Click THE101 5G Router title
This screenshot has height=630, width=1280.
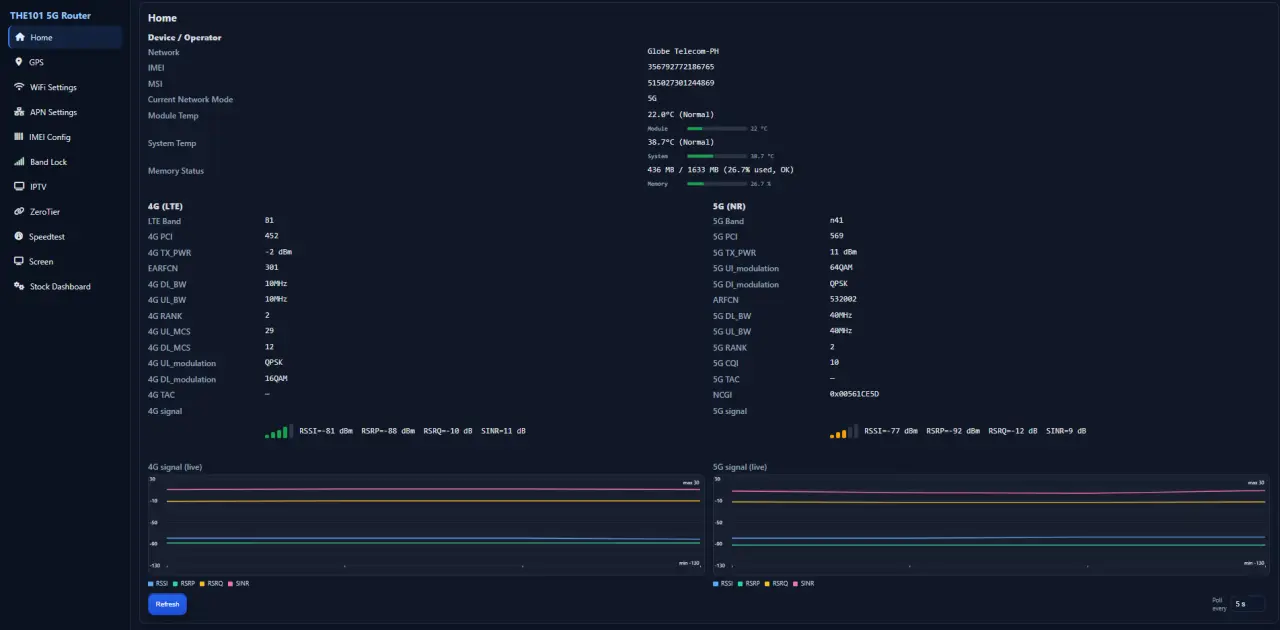50,15
